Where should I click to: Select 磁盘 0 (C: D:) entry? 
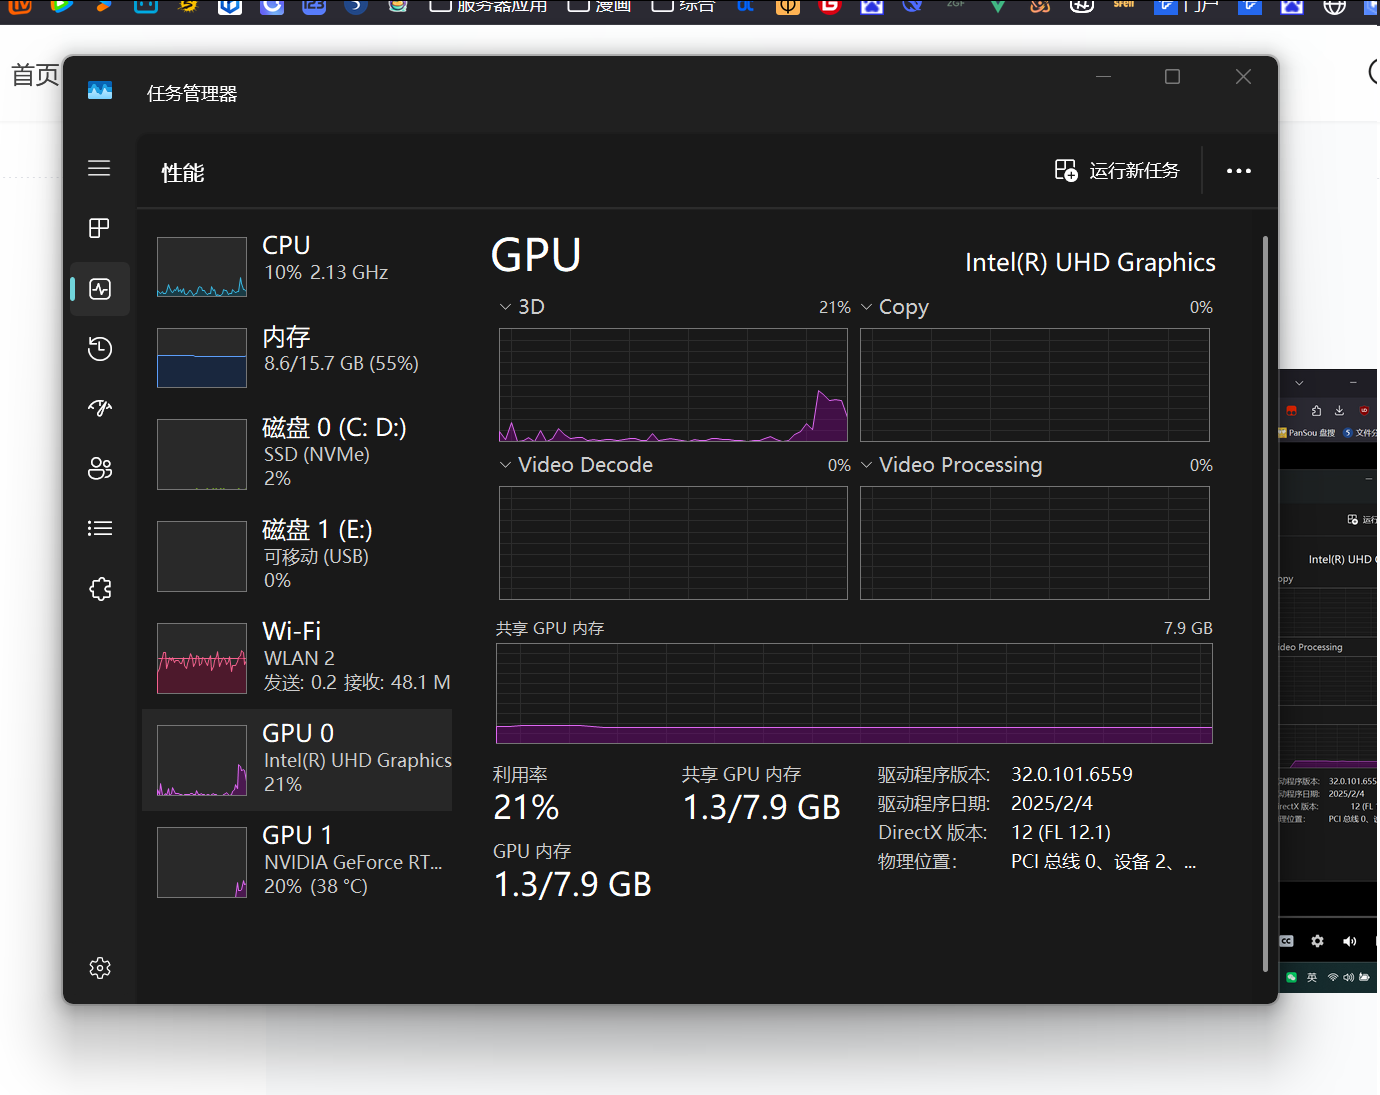pyautogui.click(x=297, y=453)
